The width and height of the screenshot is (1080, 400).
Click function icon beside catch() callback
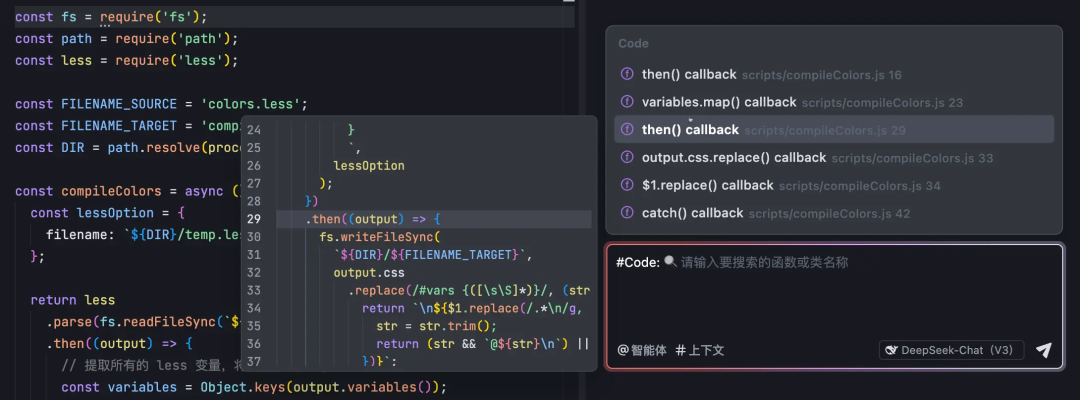(x=627, y=213)
